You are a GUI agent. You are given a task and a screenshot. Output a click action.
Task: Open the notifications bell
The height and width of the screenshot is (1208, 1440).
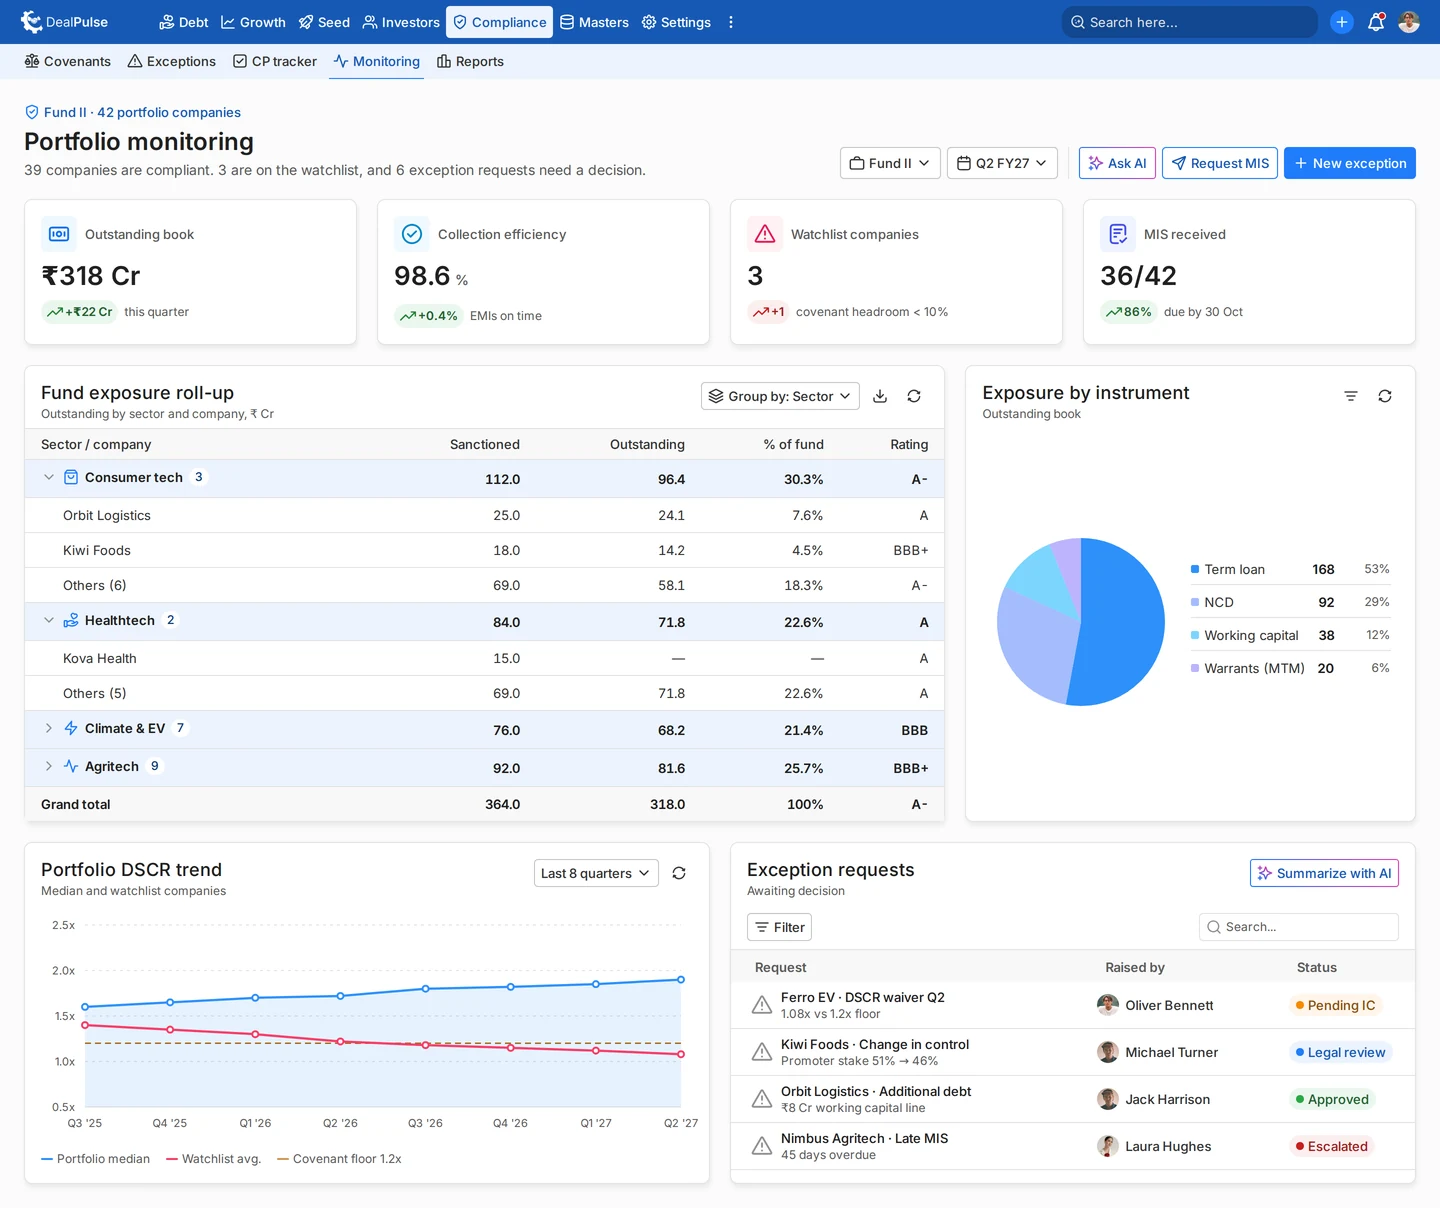(1376, 22)
